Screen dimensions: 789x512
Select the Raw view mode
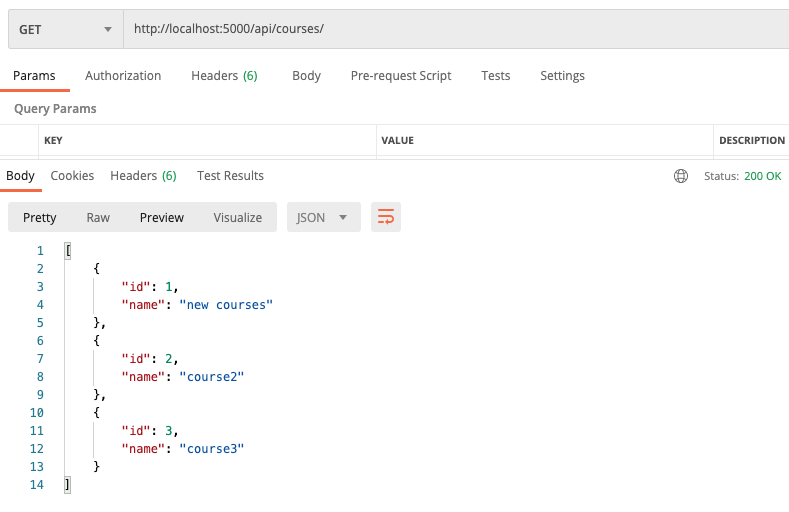pos(98,217)
